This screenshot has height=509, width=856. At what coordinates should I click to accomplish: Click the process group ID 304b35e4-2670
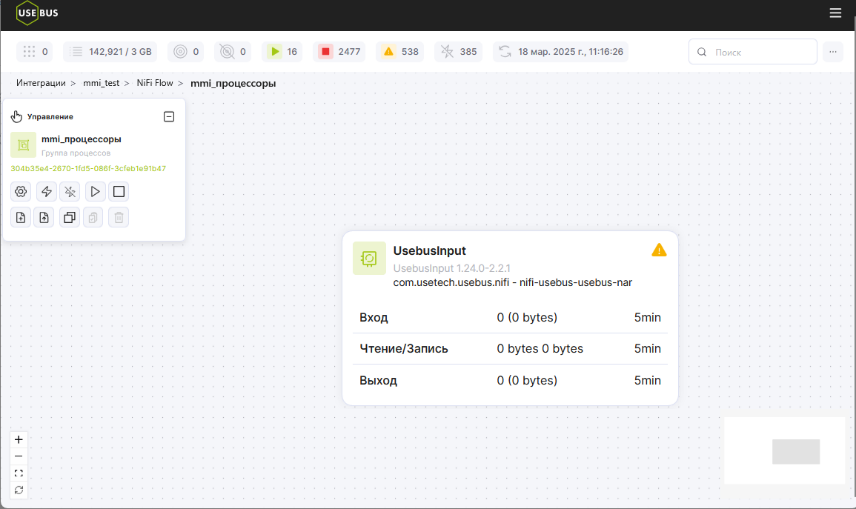click(x=88, y=168)
